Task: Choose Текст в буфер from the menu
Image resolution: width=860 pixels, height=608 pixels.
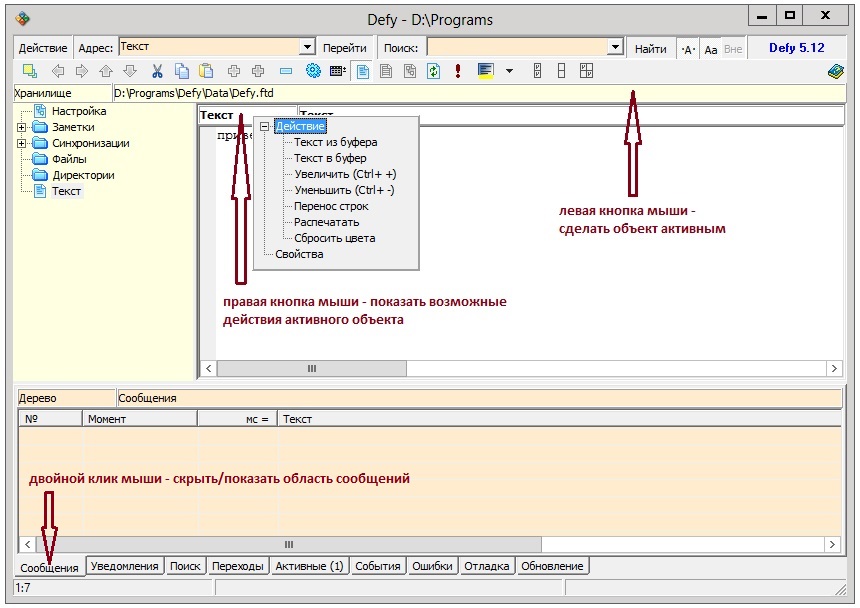Action: pyautogui.click(x=330, y=158)
